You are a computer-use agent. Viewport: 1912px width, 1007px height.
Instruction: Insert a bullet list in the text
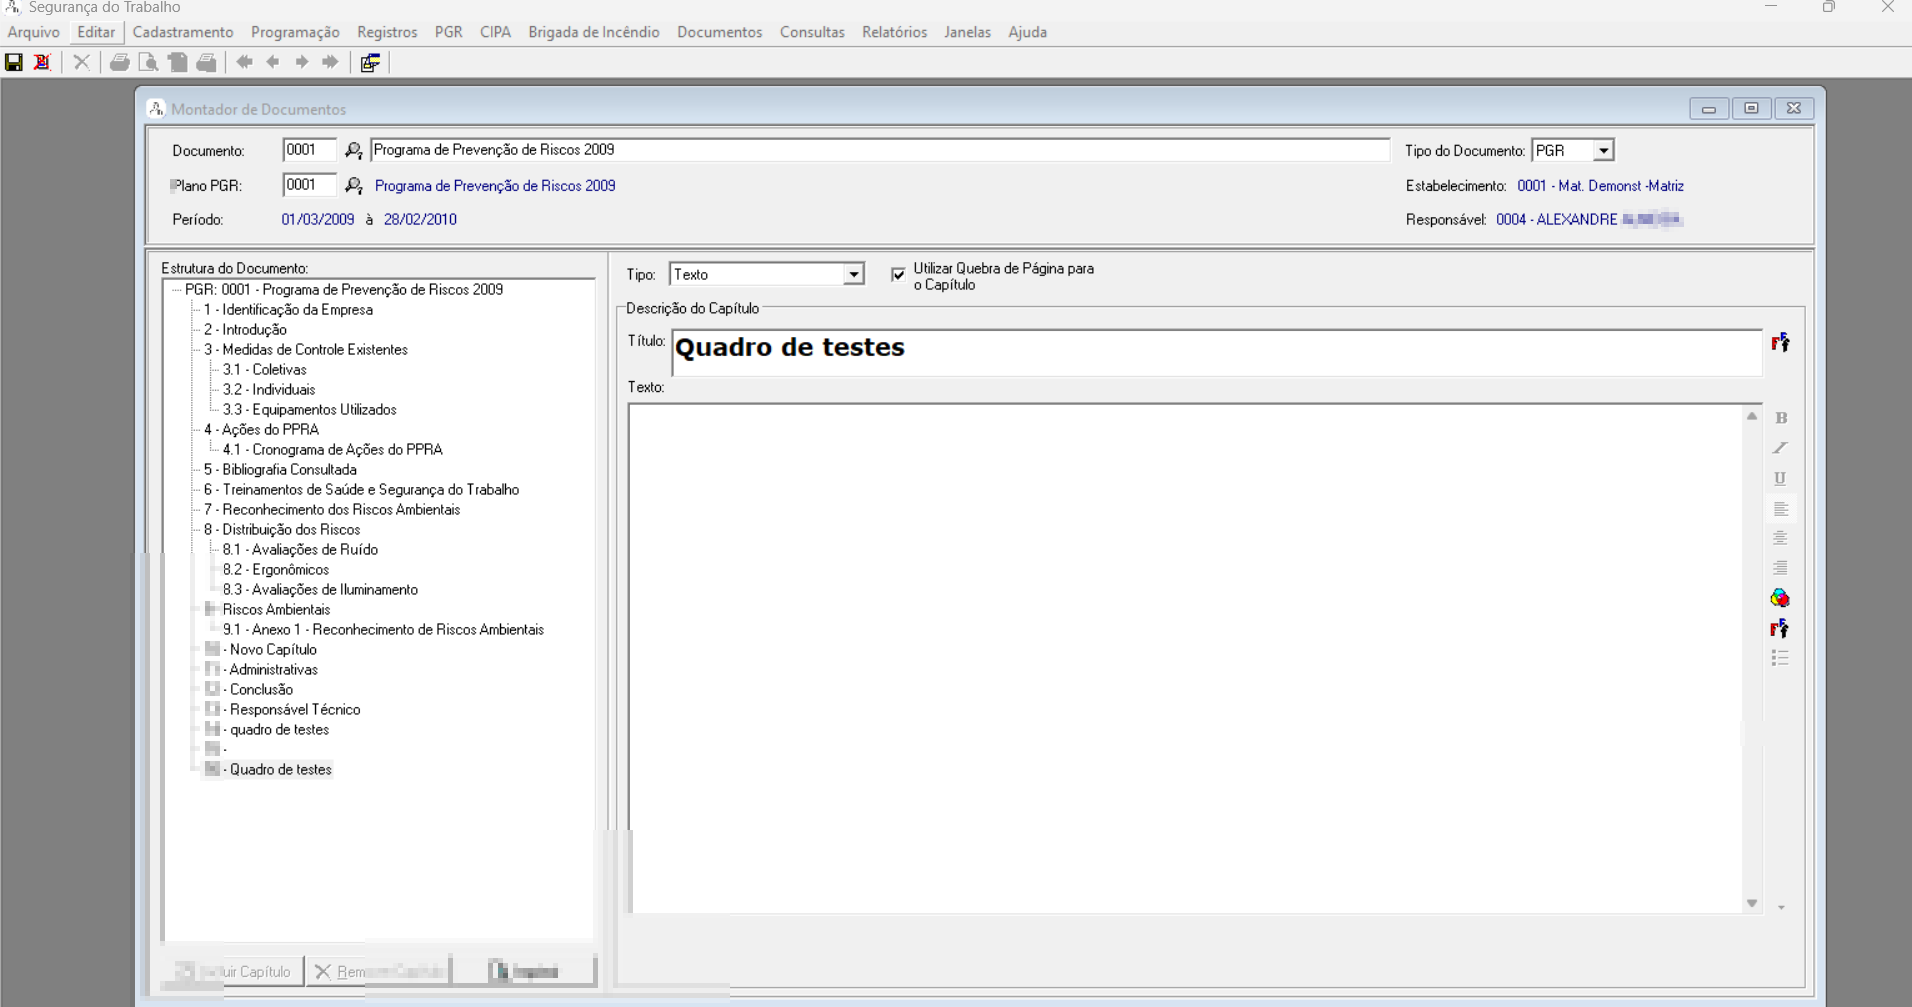click(x=1781, y=658)
